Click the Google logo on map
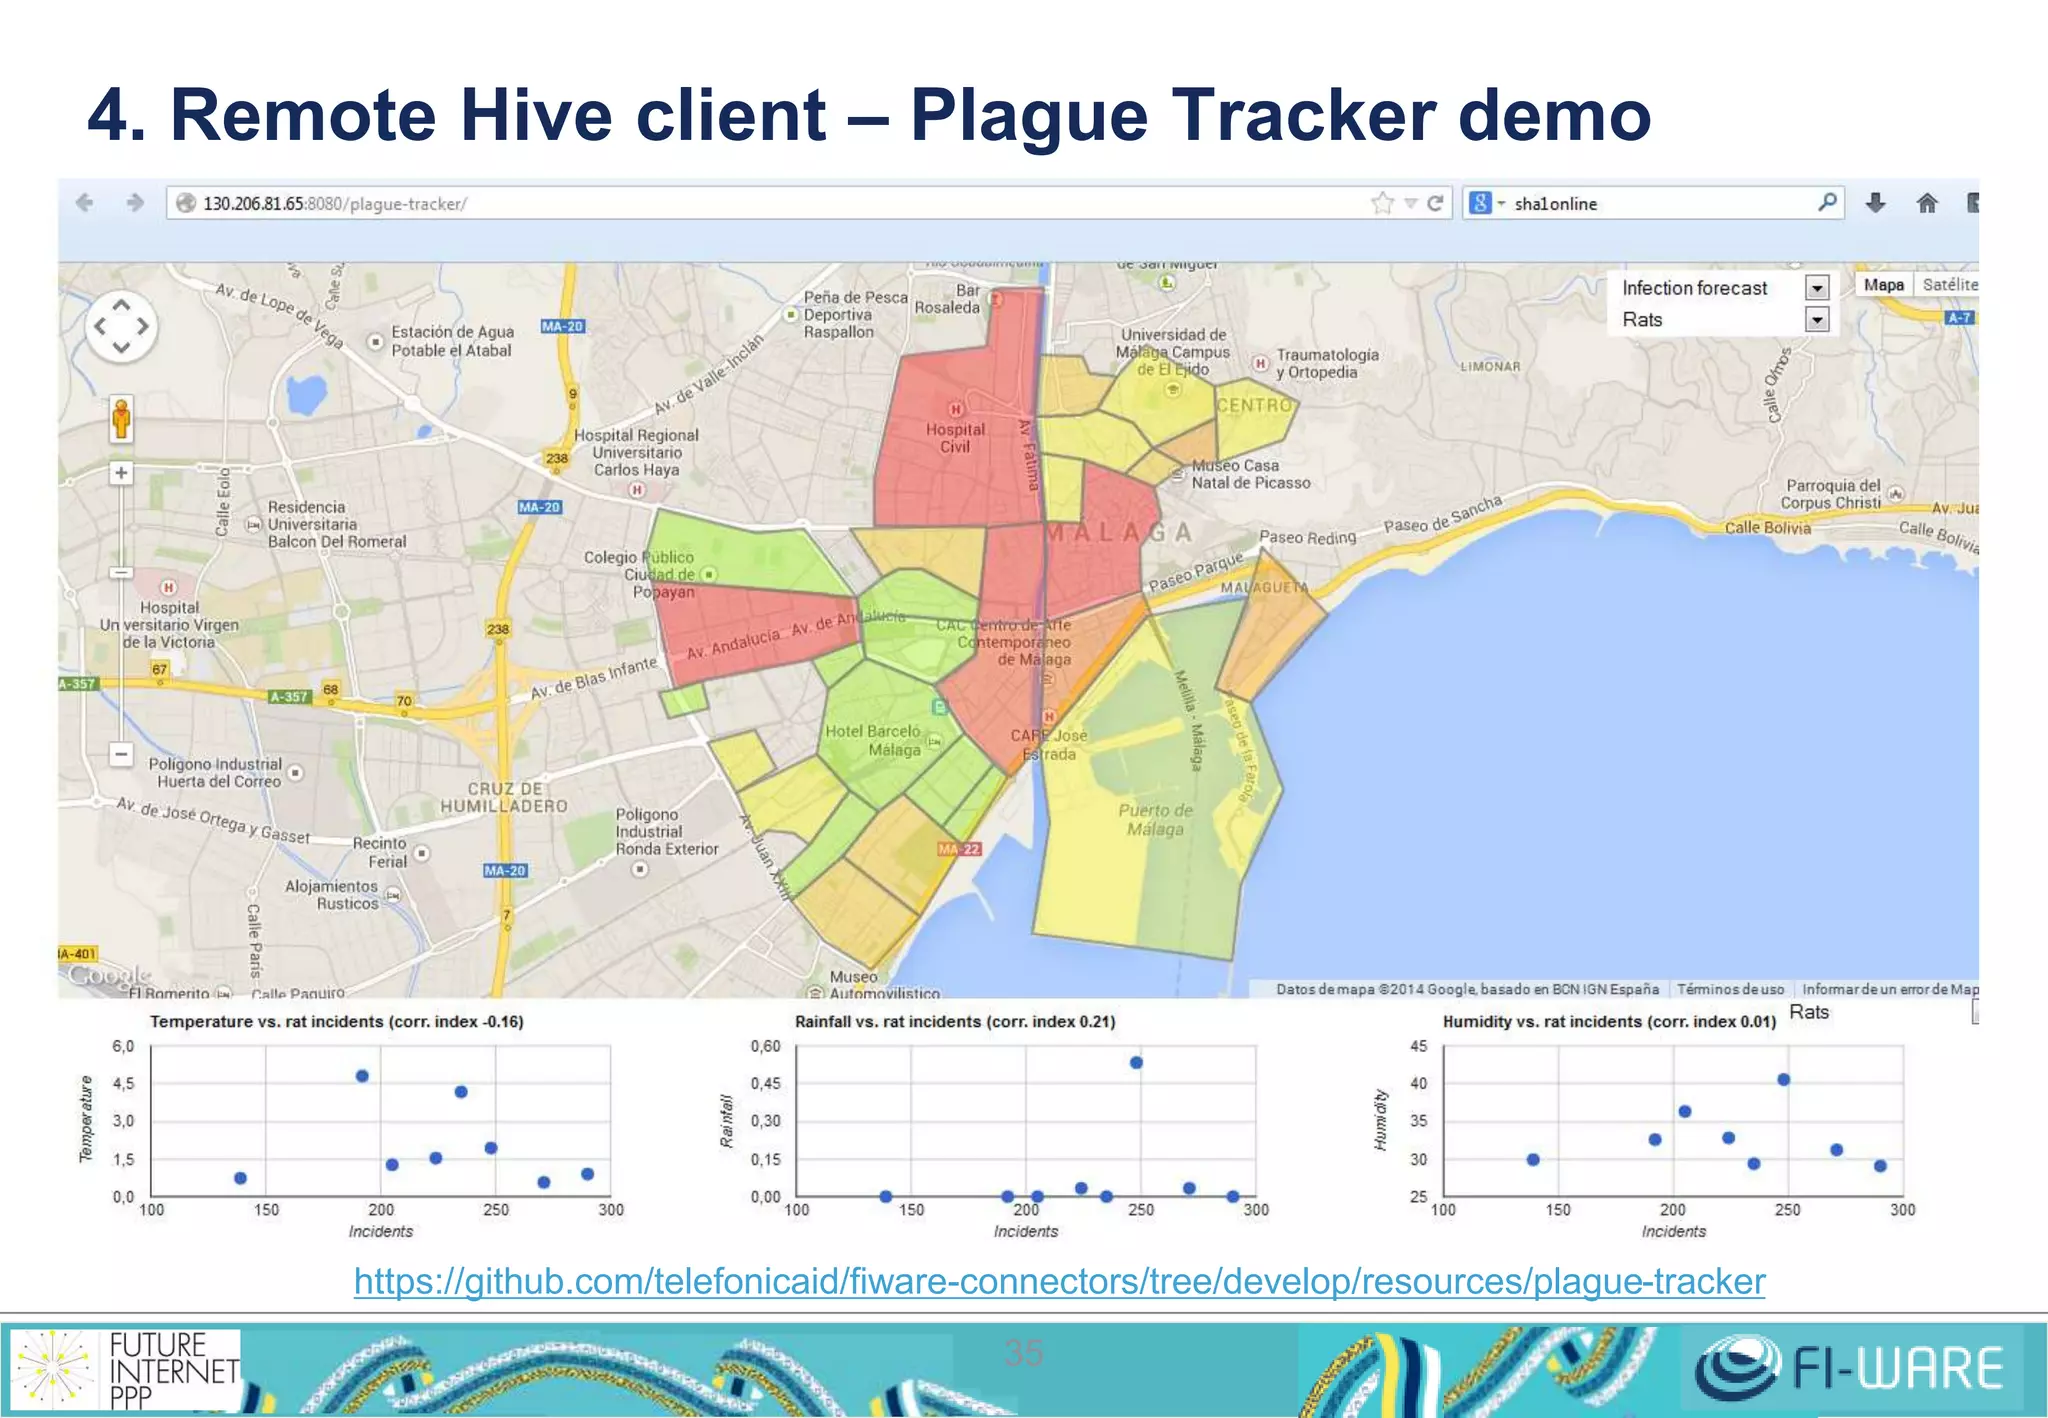Screen dimensions: 2048x1418 click(x=109, y=974)
